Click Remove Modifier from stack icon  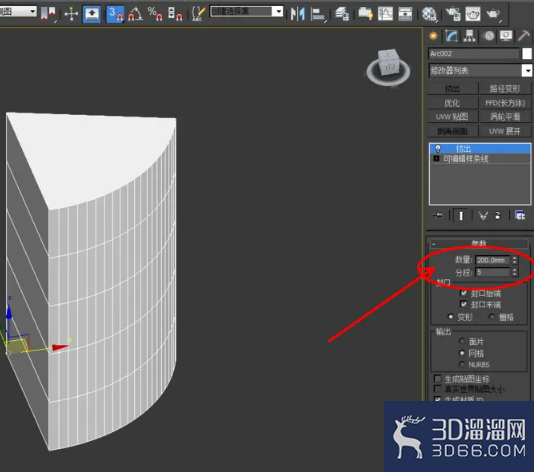498,216
